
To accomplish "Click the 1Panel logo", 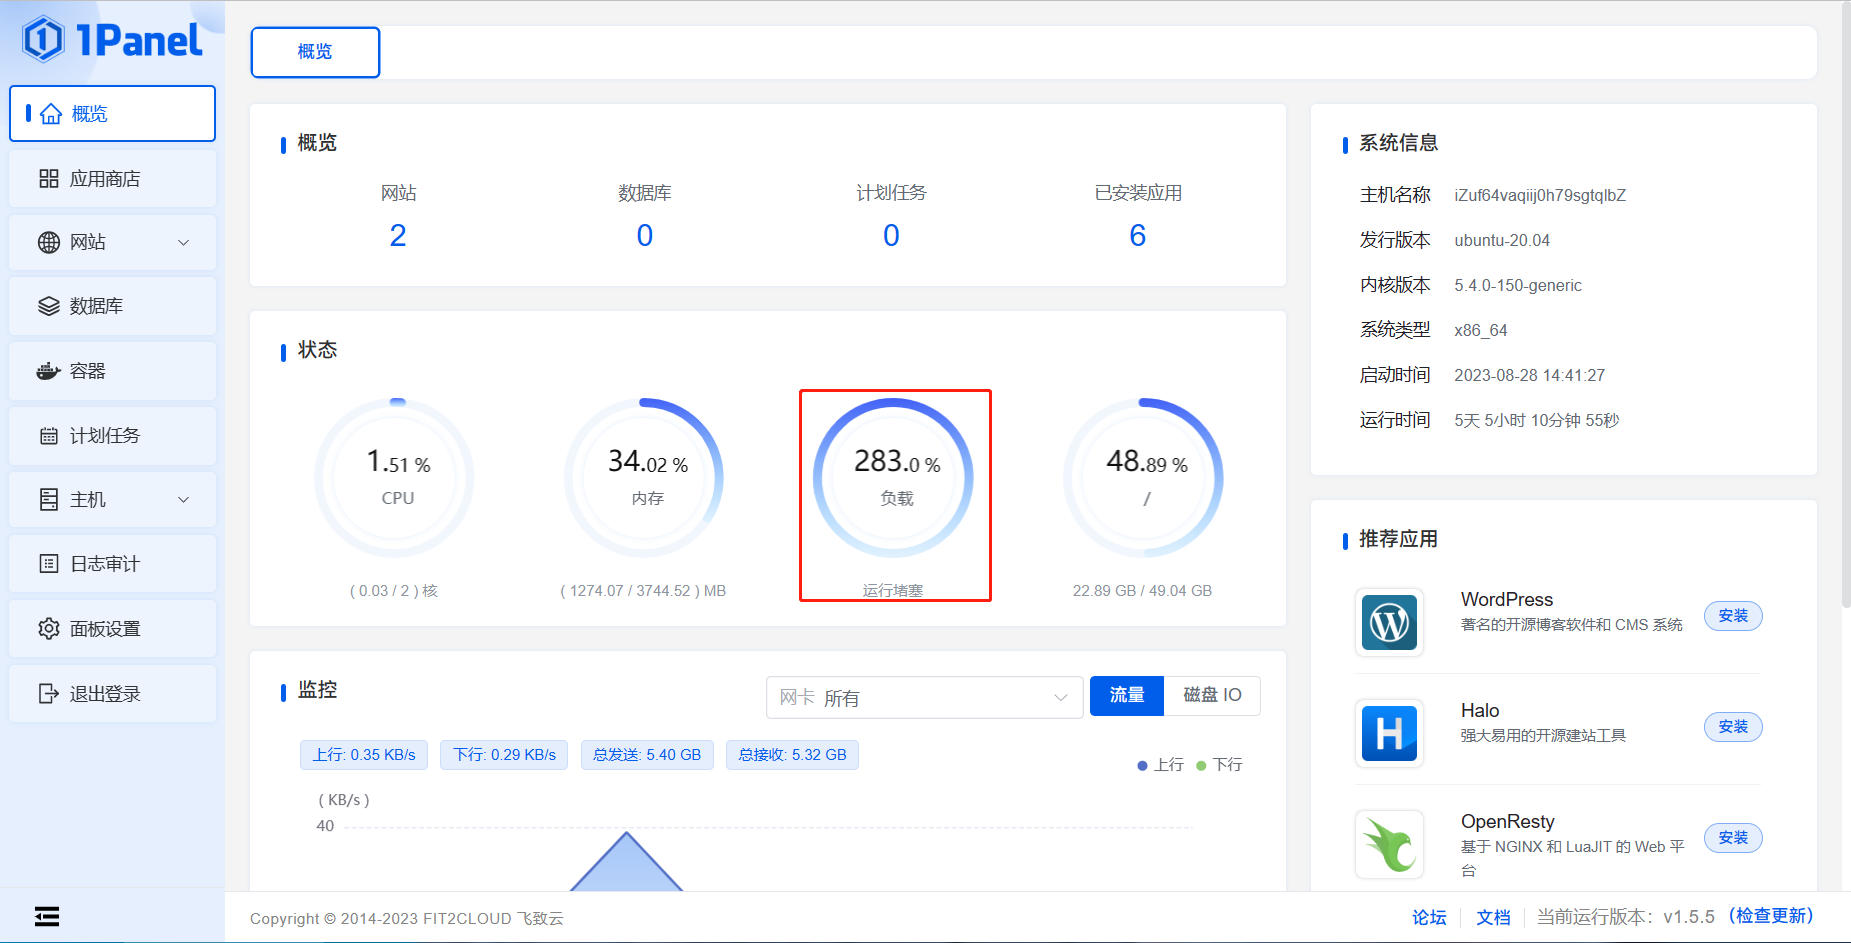I will pos(110,38).
